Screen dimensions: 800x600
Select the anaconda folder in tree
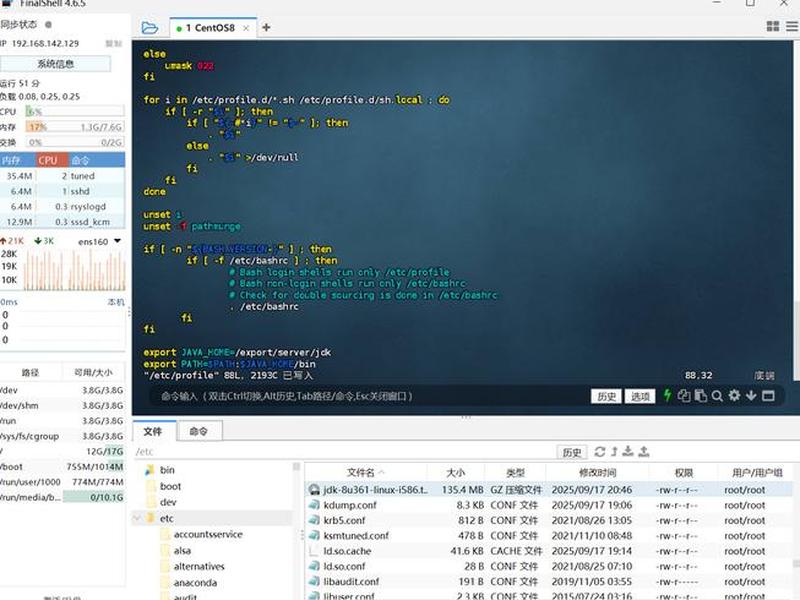click(195, 583)
